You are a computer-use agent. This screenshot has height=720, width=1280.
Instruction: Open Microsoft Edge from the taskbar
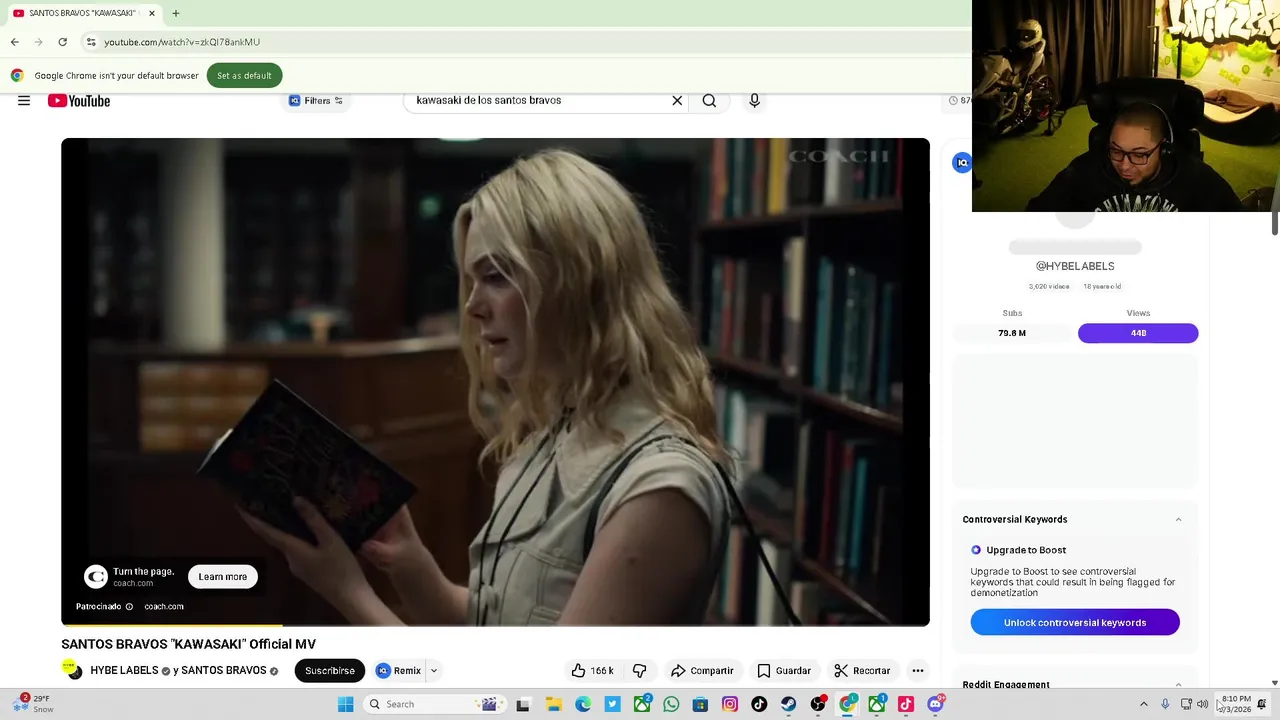point(583,704)
